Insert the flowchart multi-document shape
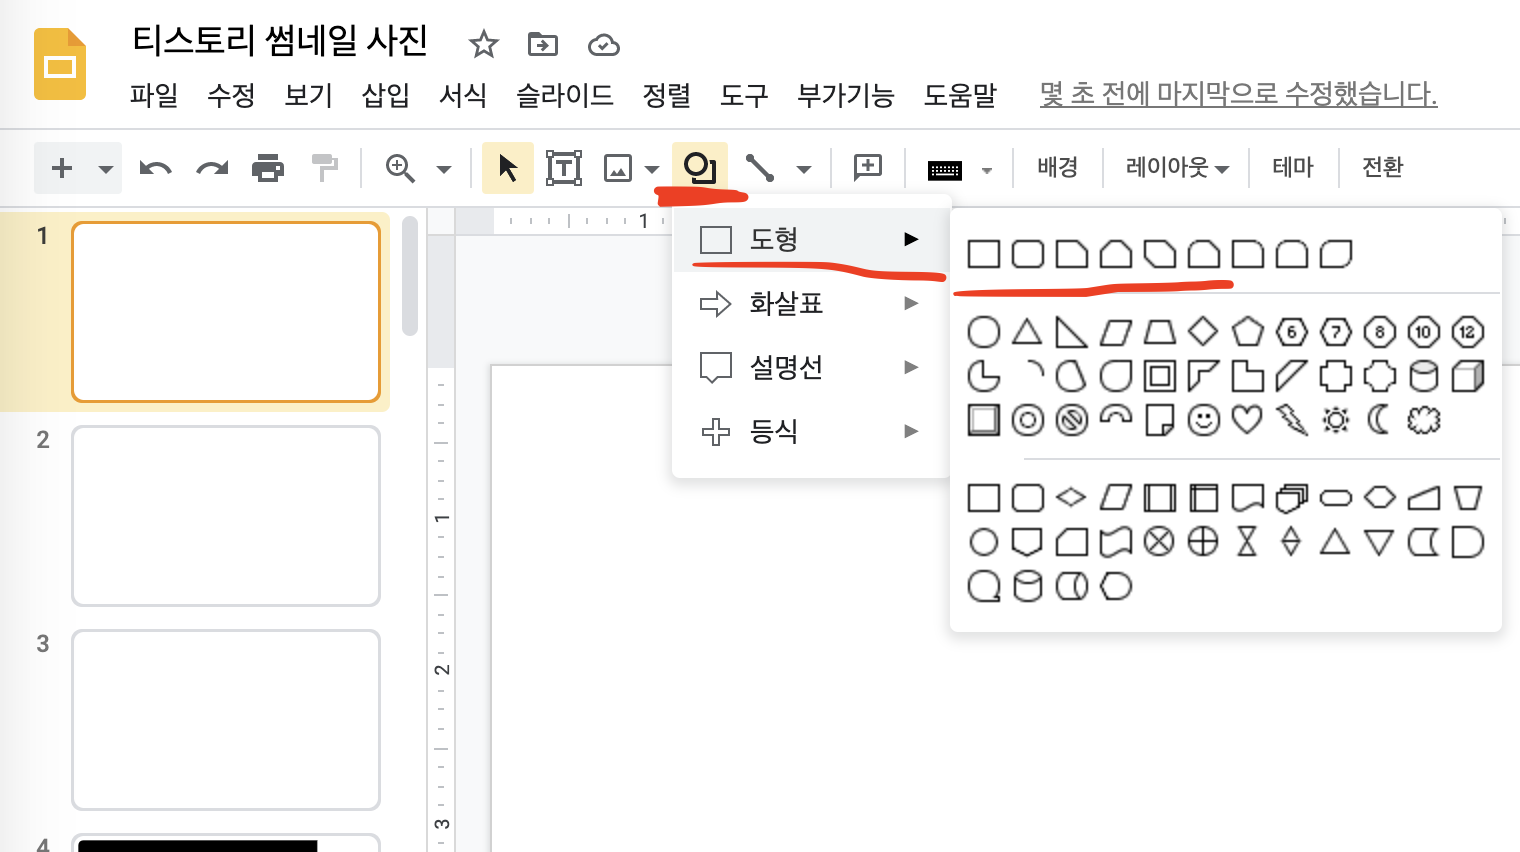Image resolution: width=1520 pixels, height=852 pixels. pyautogui.click(x=1292, y=497)
